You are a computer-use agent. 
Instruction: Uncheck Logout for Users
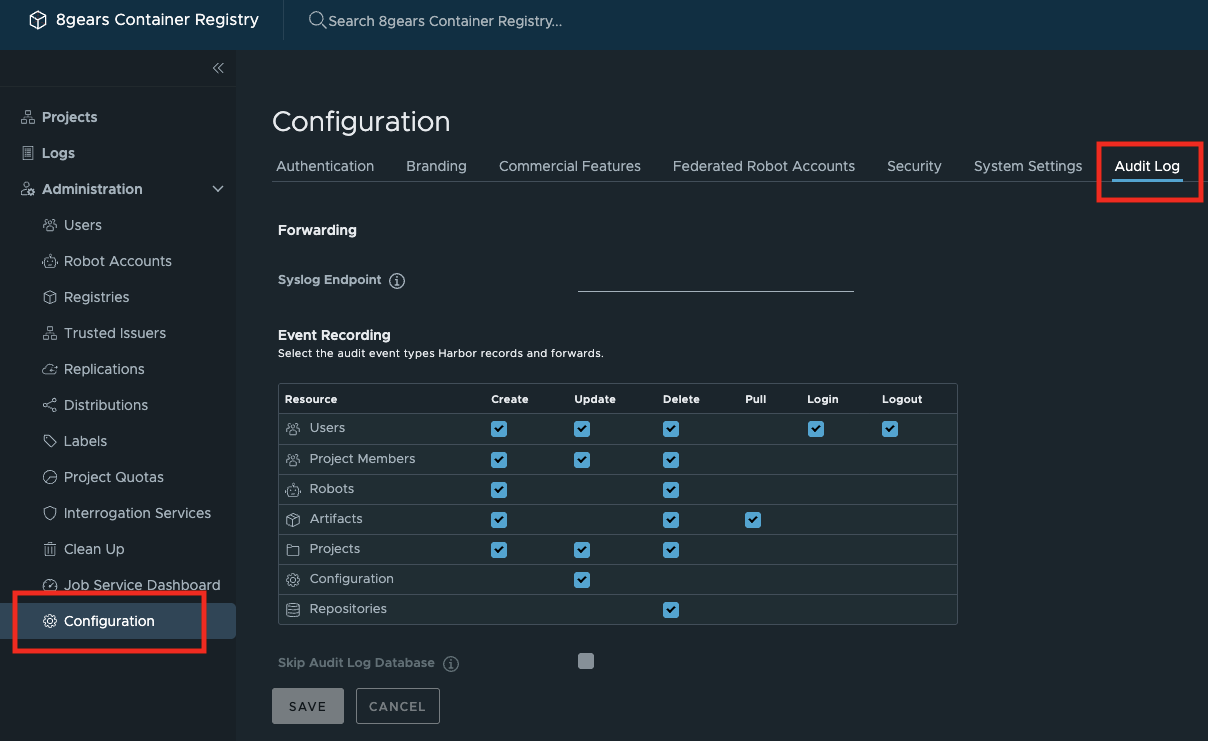(890, 429)
